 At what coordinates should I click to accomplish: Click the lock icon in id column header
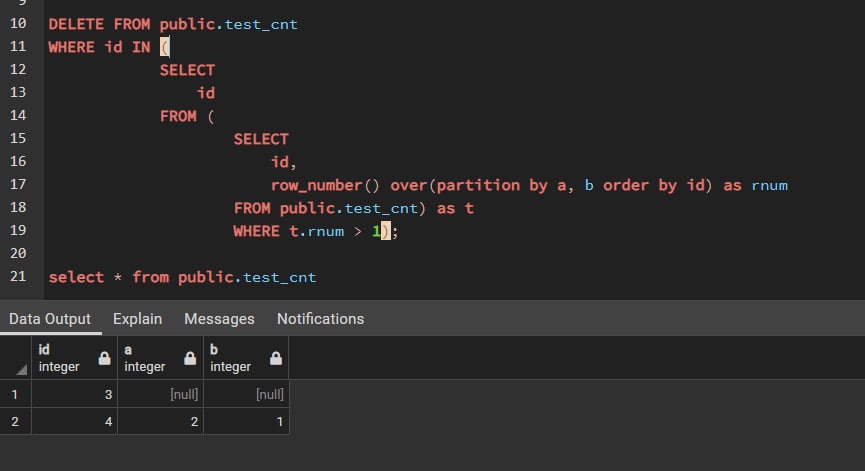click(104, 358)
